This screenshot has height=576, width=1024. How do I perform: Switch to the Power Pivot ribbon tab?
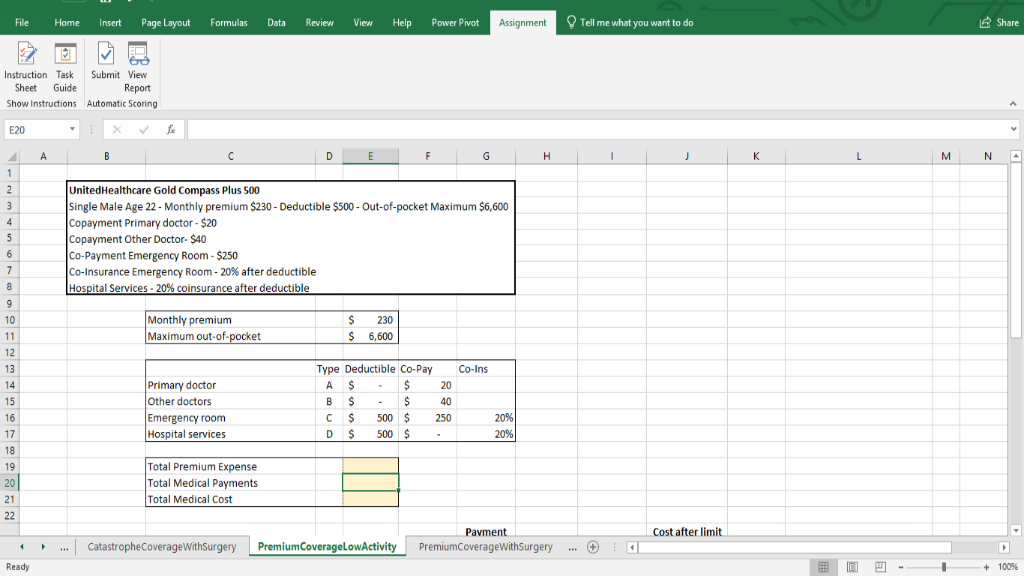pyautogui.click(x=455, y=22)
